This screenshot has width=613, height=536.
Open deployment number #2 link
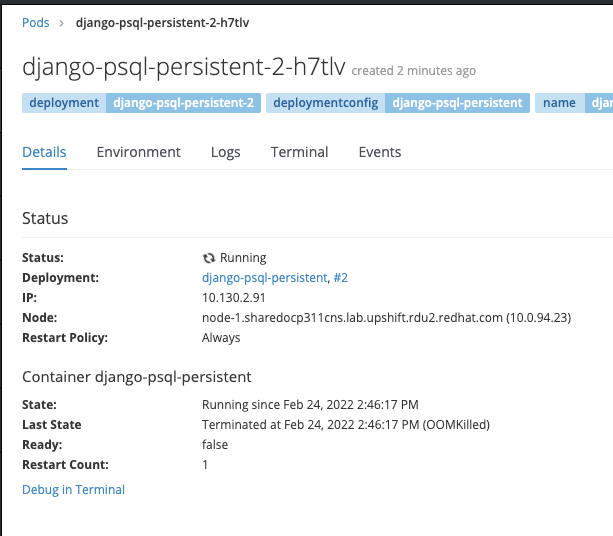(x=341, y=278)
